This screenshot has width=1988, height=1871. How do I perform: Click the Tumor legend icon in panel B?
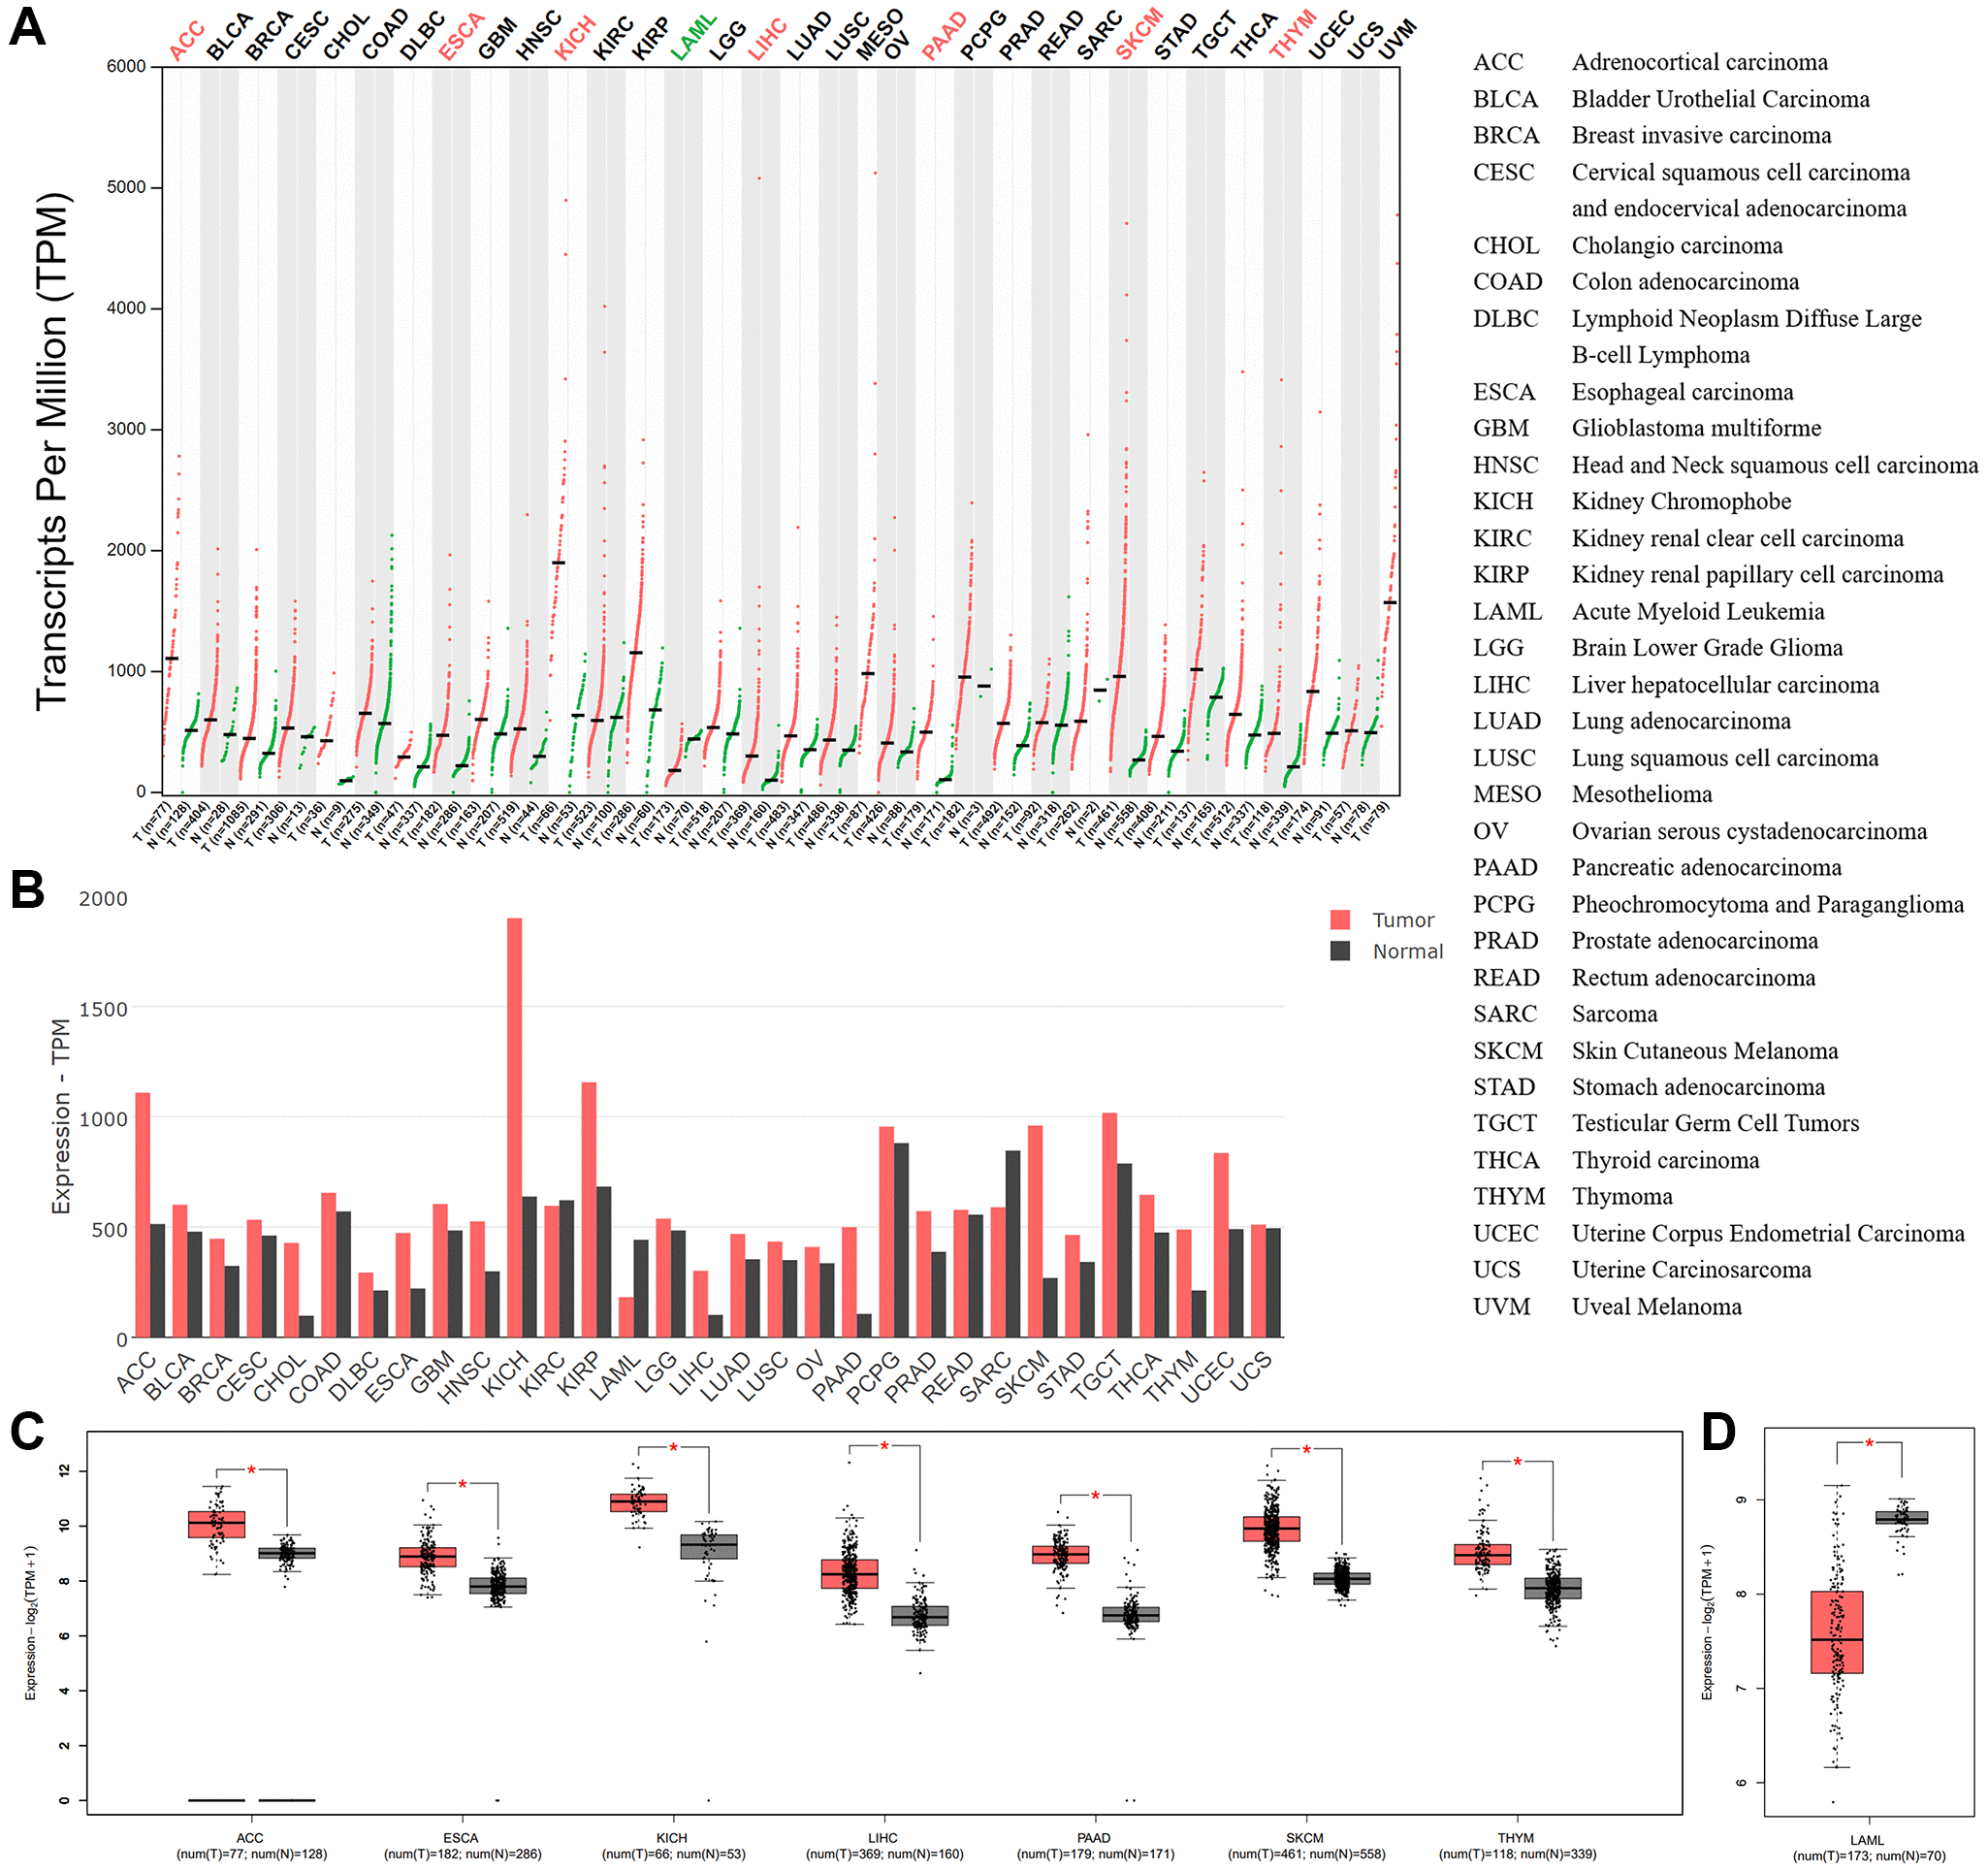click(x=1324, y=918)
